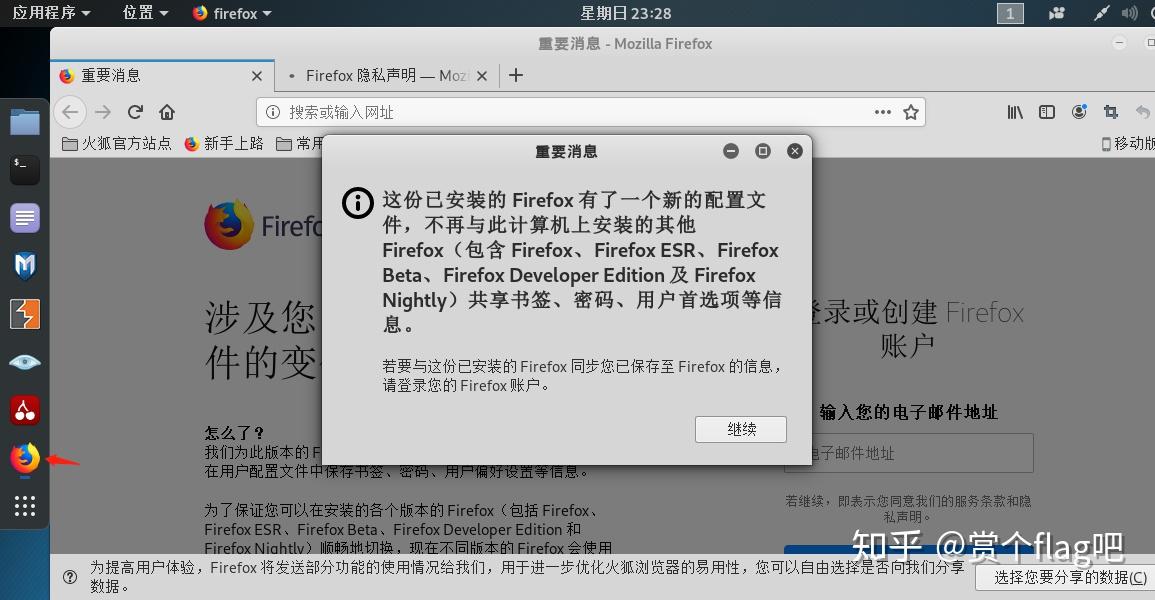The height and width of the screenshot is (600, 1155).
Task: Open mobile bookmarks 移动版 item
Action: pos(1128,144)
